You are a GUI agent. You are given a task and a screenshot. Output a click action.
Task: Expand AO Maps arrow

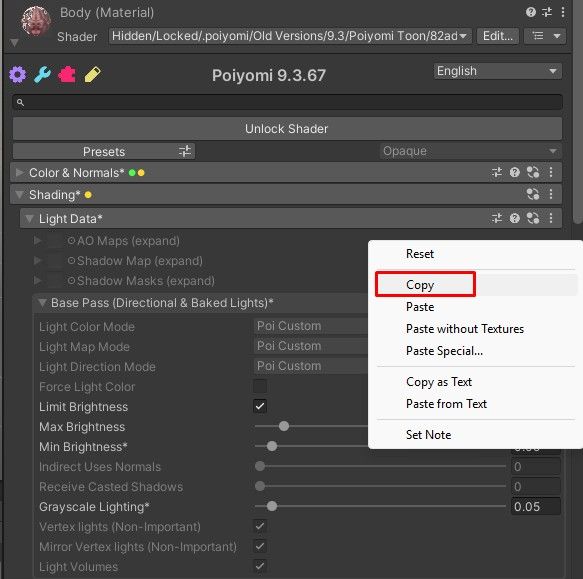[x=37, y=241]
